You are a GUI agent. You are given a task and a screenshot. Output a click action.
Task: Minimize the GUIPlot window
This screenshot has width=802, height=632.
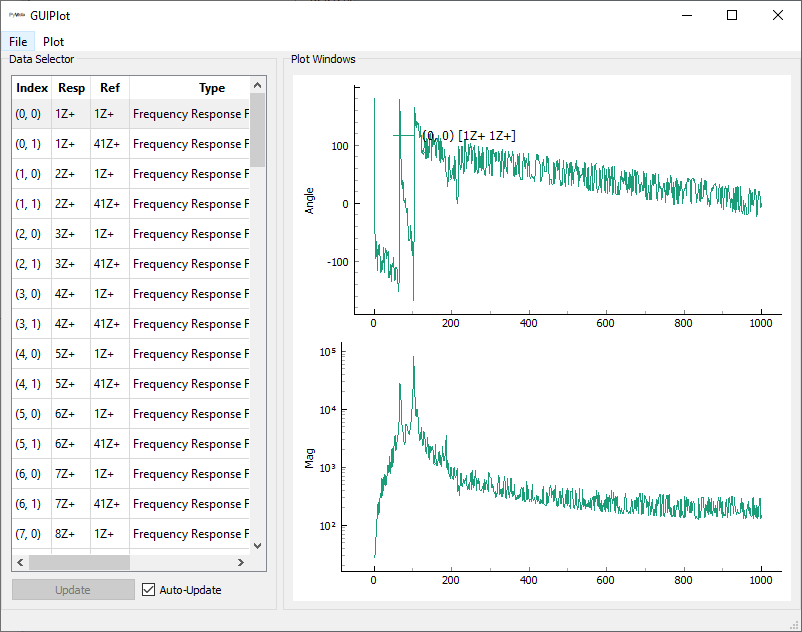[686, 15]
